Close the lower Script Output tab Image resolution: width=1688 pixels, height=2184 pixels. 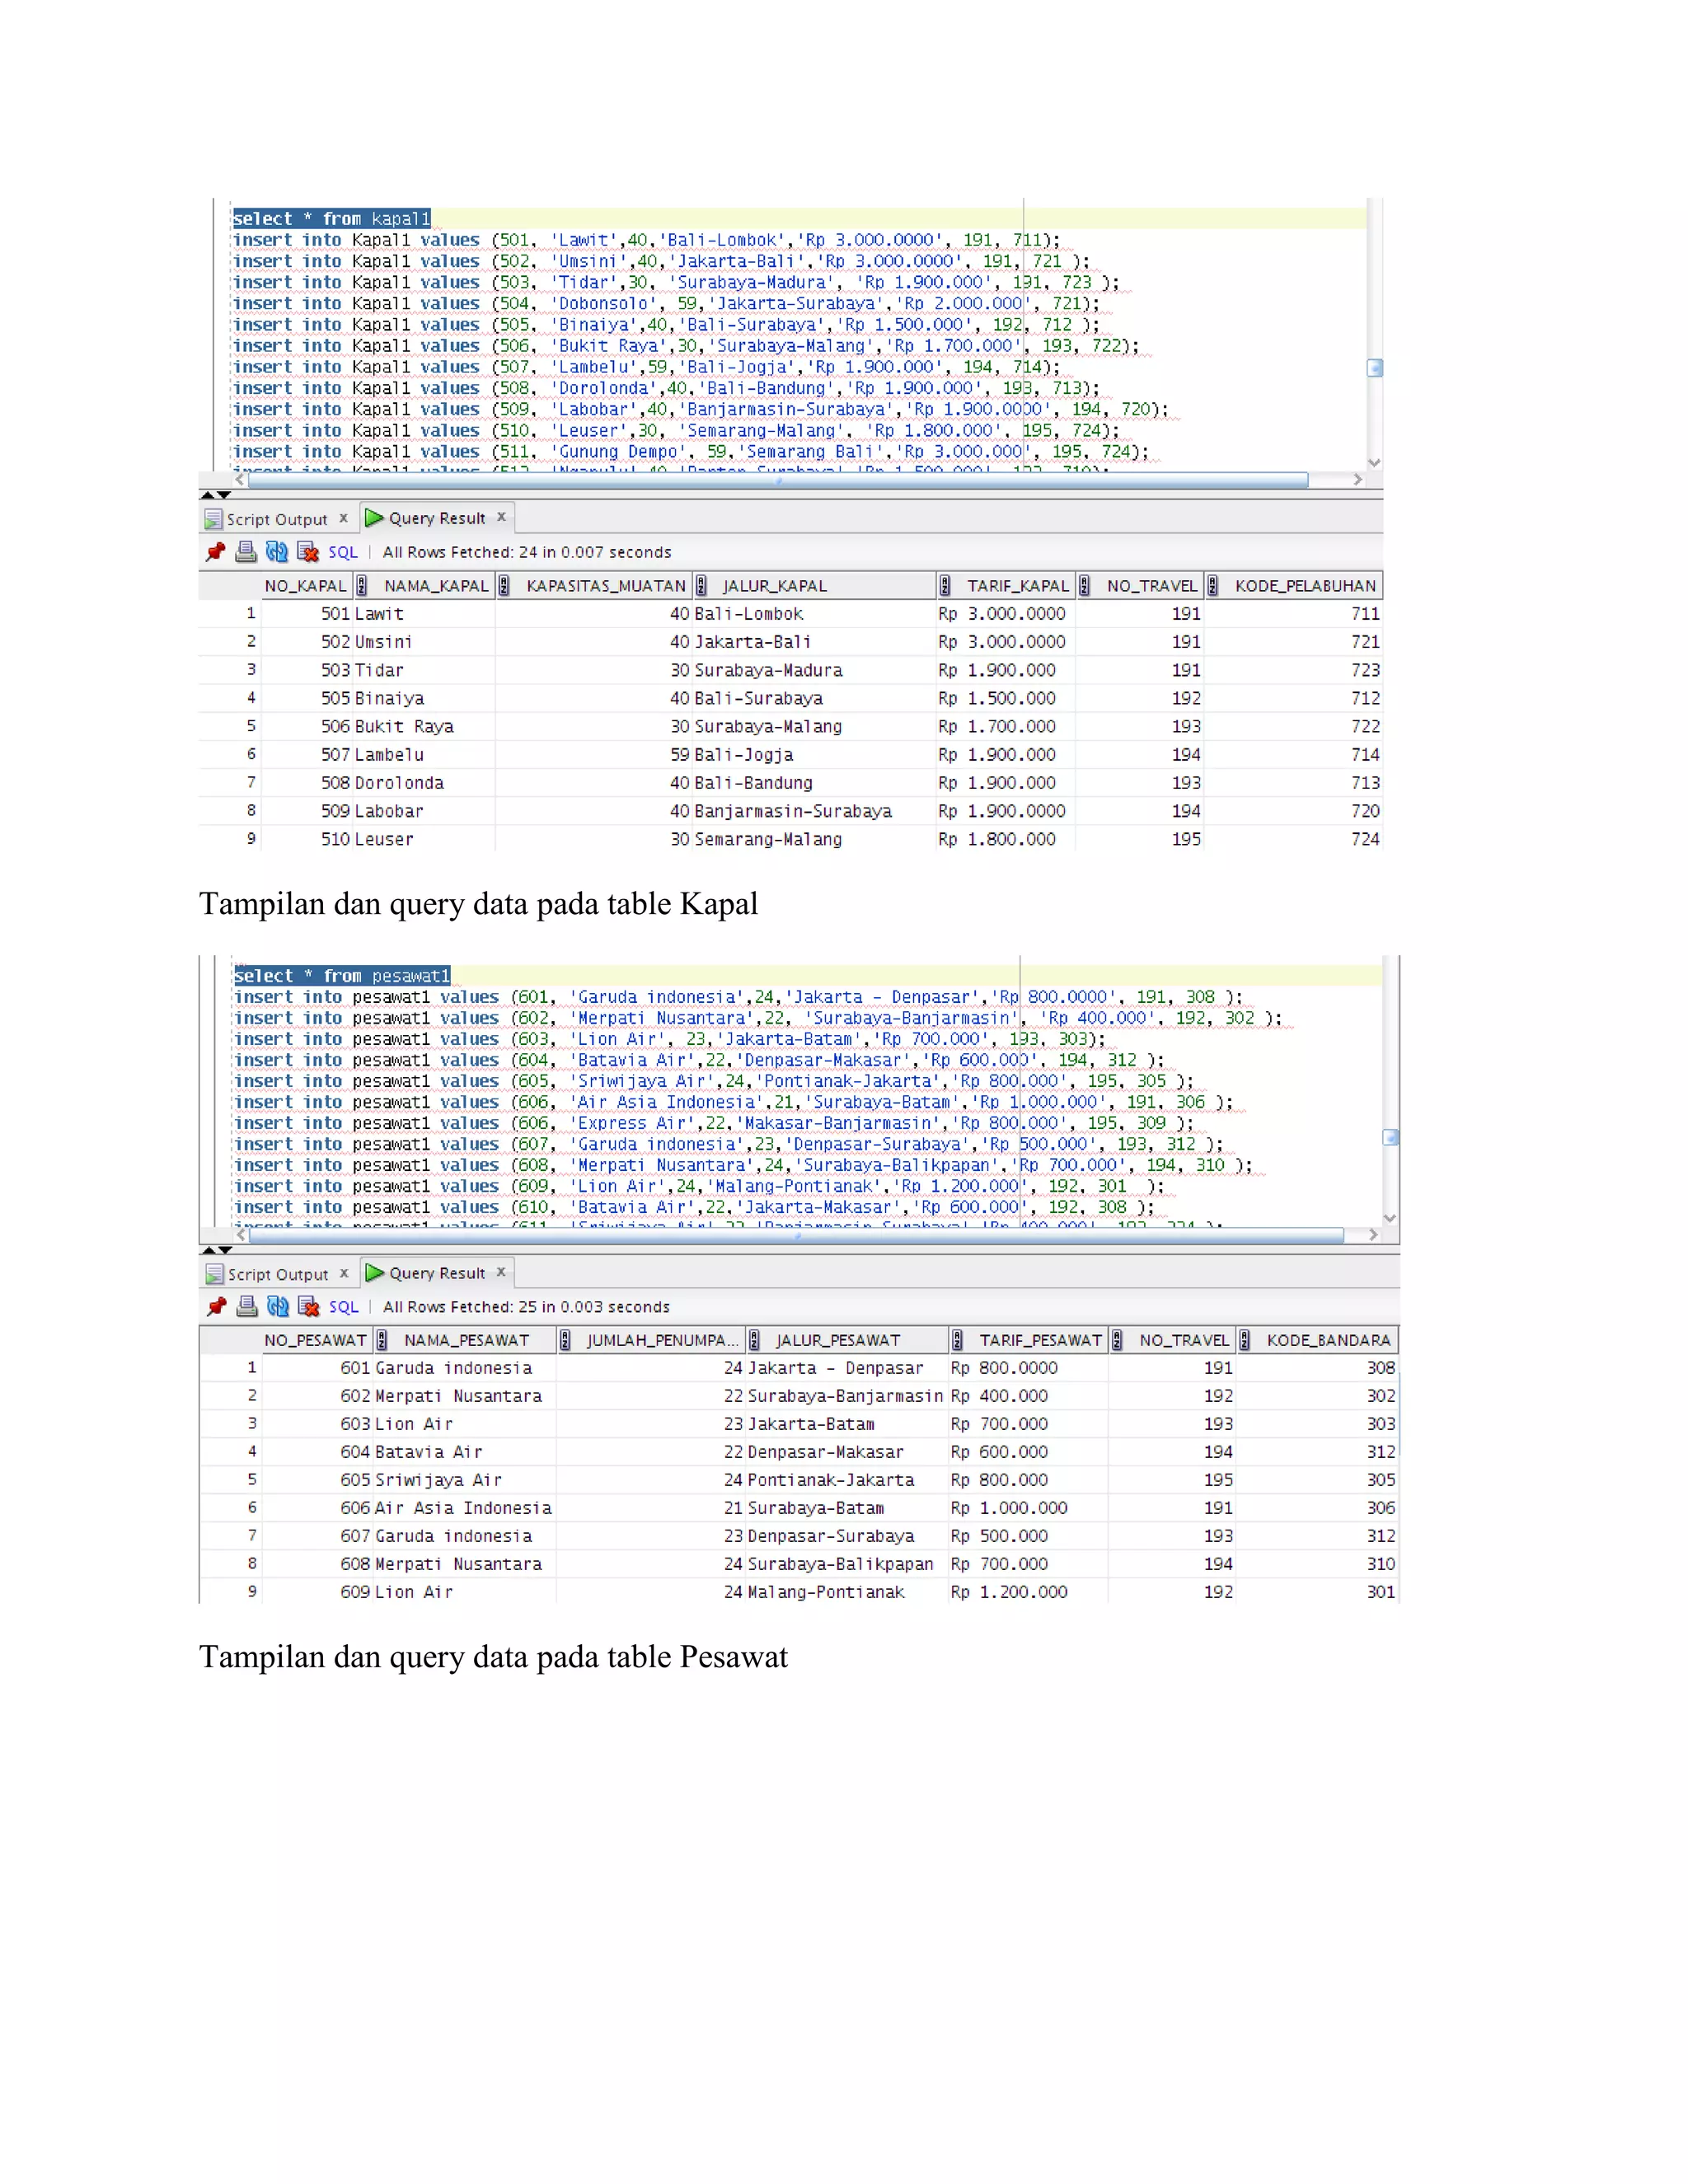tap(344, 1273)
